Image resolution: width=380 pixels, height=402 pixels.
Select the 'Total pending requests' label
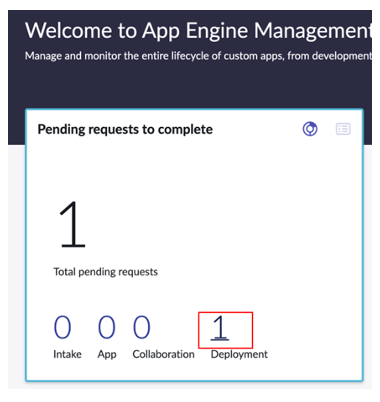point(106,272)
